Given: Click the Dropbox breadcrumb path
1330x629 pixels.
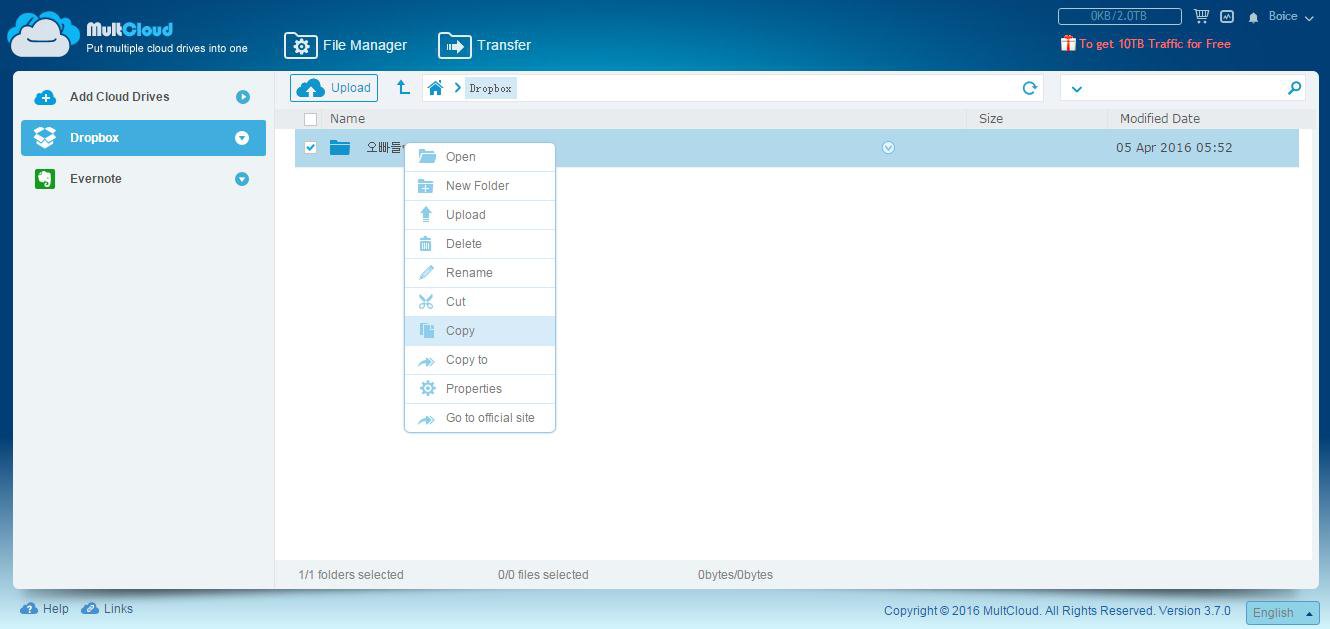Looking at the screenshot, I should point(491,88).
